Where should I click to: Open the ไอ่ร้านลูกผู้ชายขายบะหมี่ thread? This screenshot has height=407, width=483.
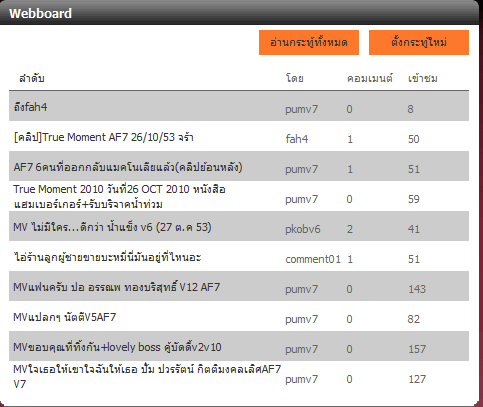coord(107,257)
